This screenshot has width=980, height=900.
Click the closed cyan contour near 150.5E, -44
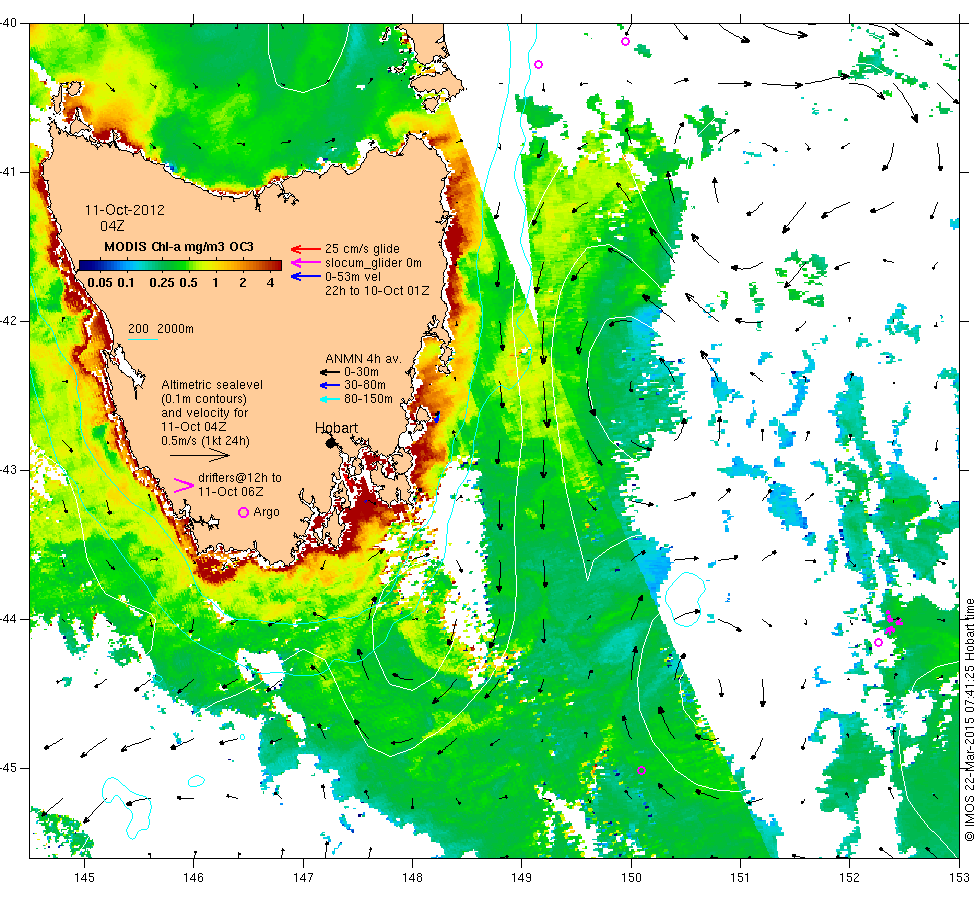pyautogui.click(x=686, y=599)
